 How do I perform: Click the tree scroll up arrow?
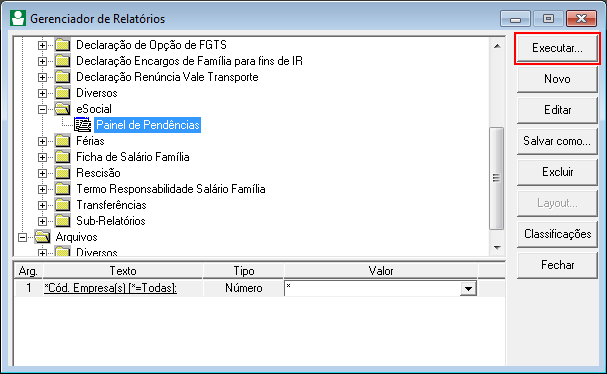click(x=497, y=46)
